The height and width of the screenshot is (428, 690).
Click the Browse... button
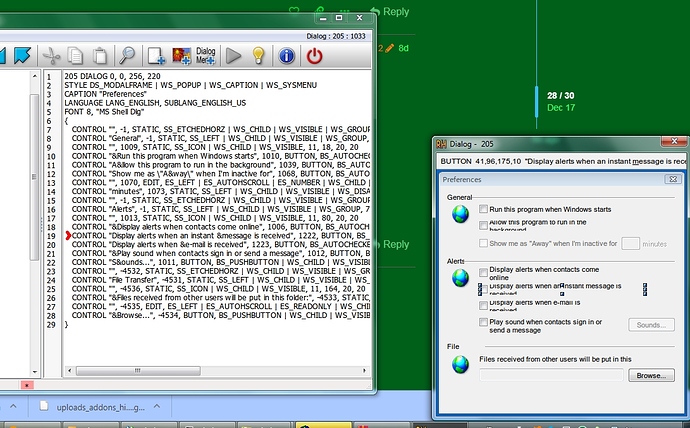(x=651, y=376)
